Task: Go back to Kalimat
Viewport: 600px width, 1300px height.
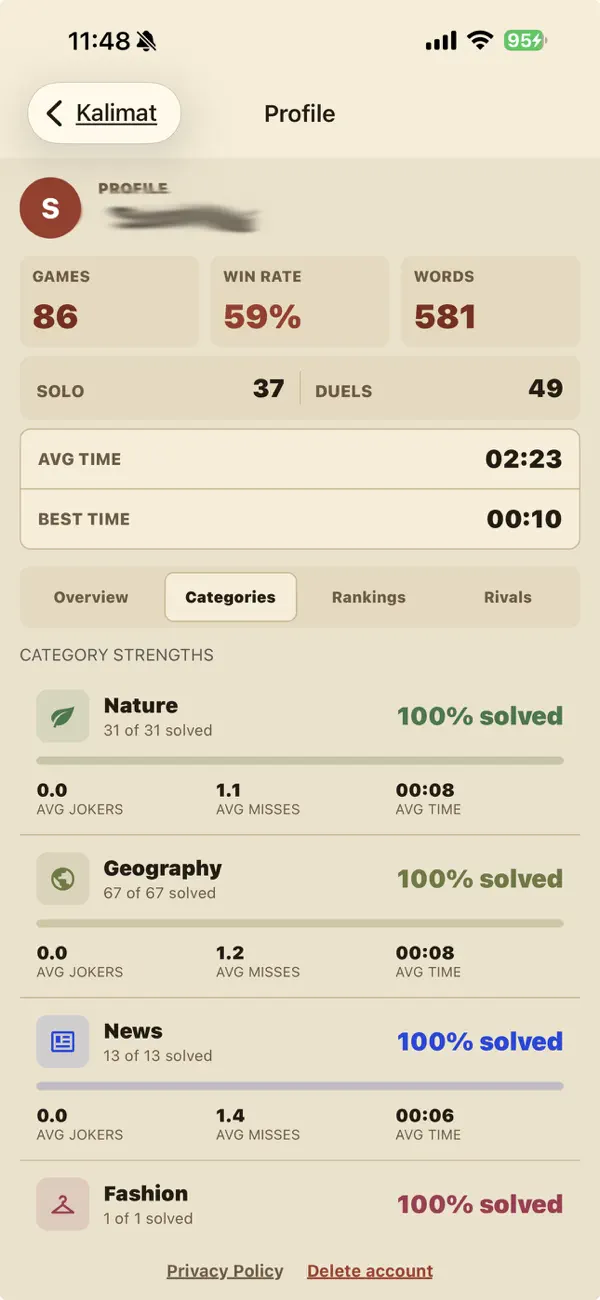Action: [104, 113]
